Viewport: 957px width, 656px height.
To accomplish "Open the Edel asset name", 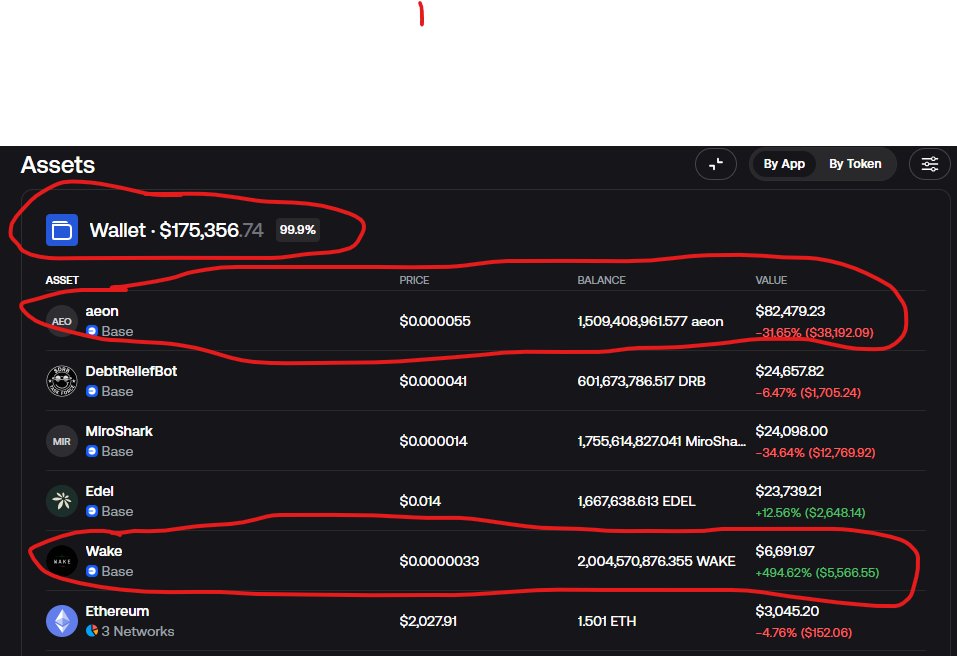I will pyautogui.click(x=99, y=491).
